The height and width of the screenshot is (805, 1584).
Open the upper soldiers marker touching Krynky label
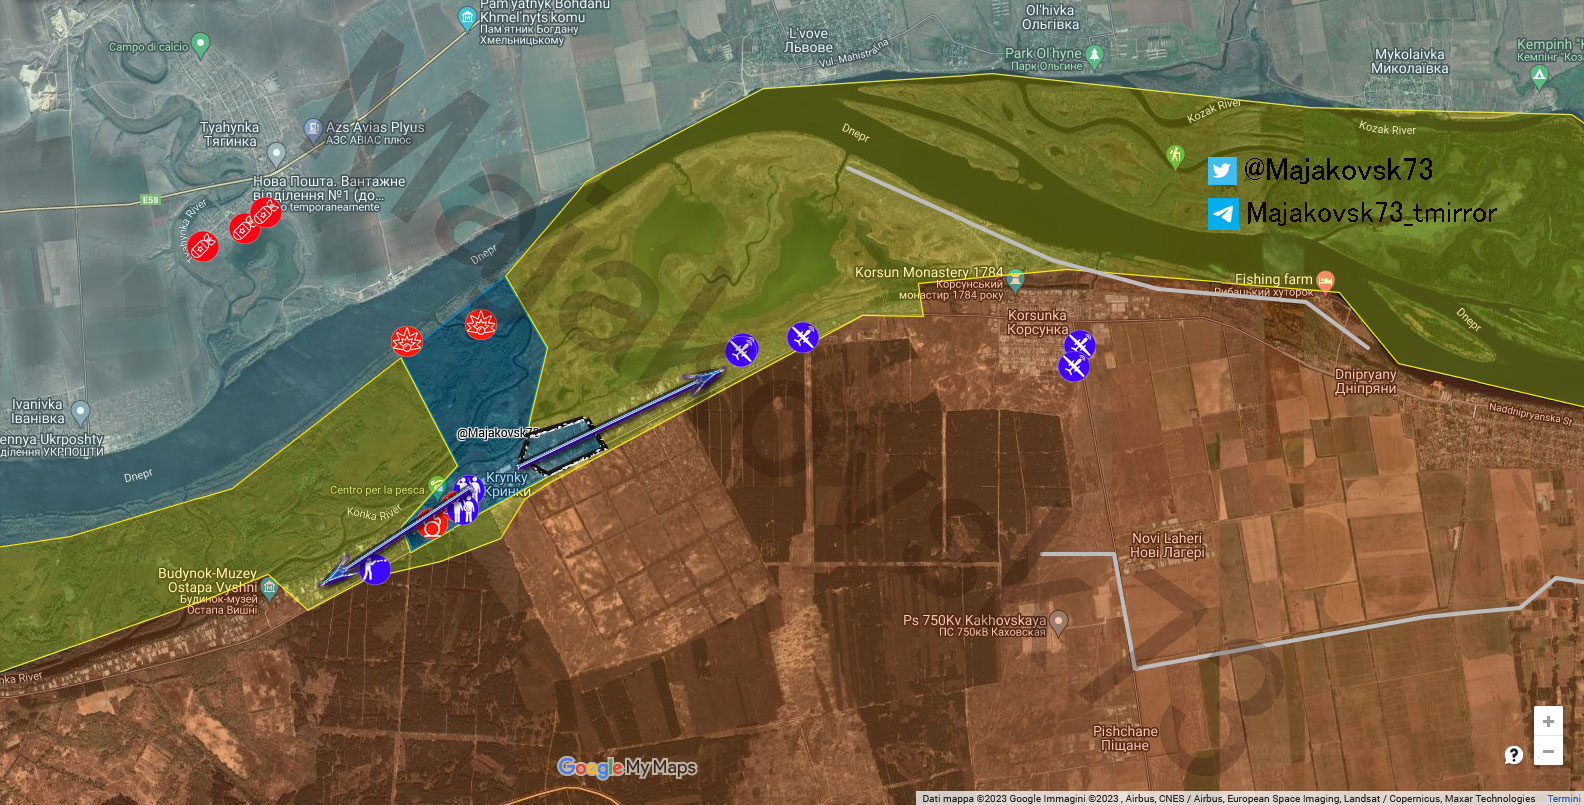point(469,490)
